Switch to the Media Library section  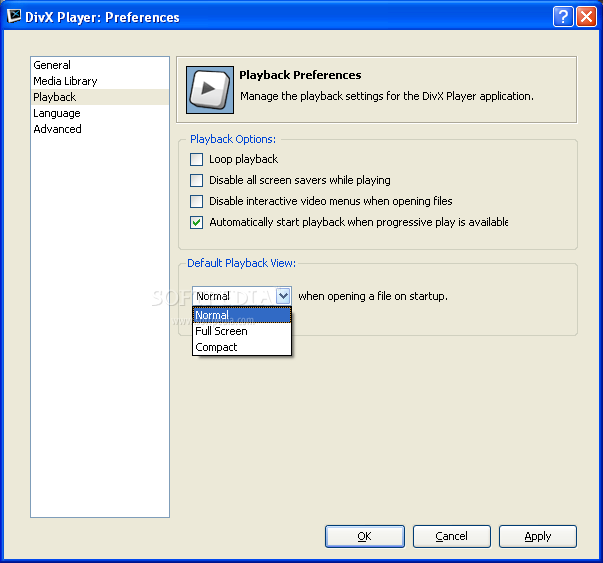click(100, 81)
